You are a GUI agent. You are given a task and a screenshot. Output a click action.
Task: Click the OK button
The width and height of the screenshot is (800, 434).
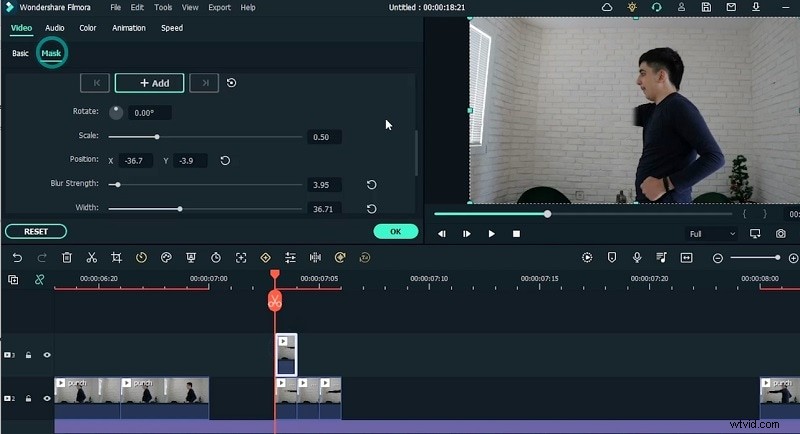click(x=395, y=231)
